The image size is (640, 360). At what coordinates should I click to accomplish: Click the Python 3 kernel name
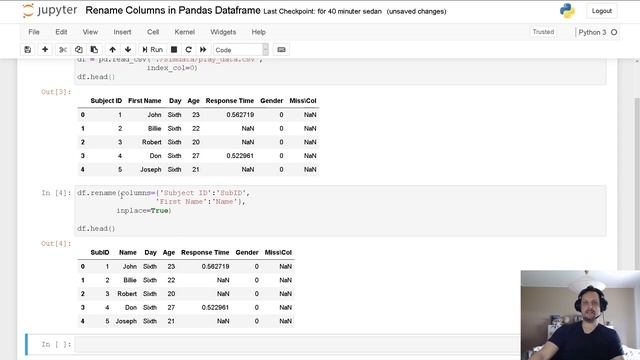click(592, 32)
